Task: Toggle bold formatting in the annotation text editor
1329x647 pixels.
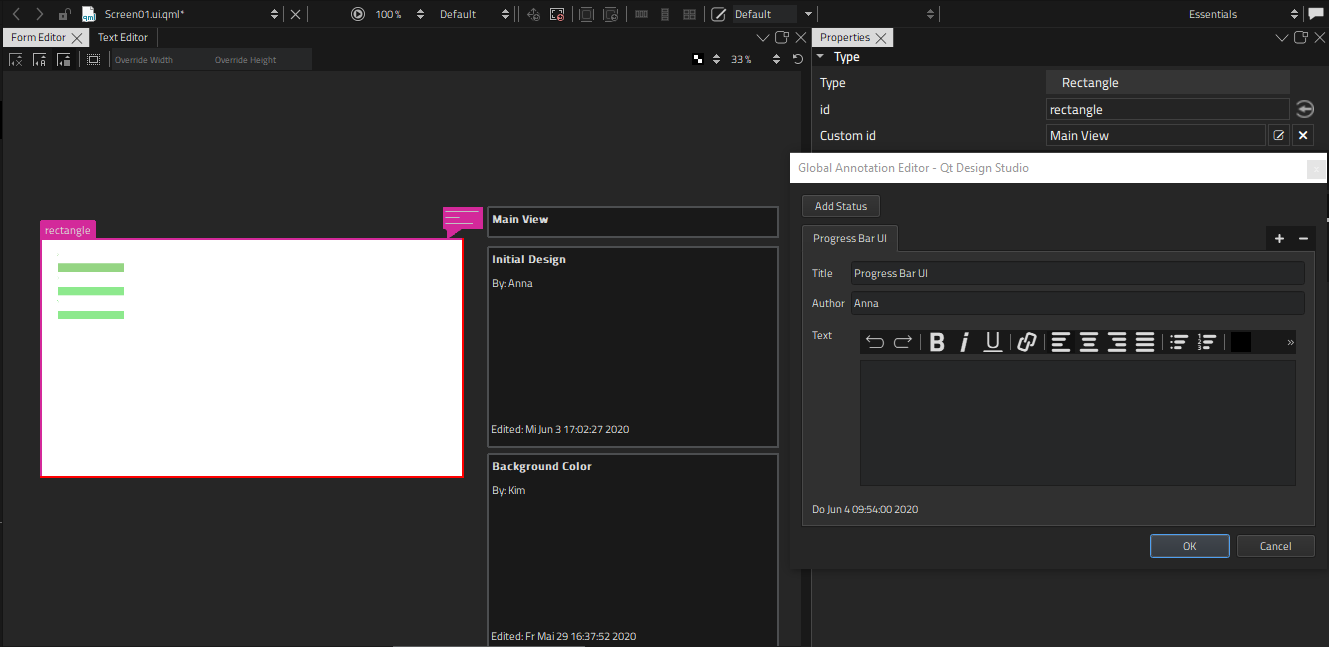Action: pyautogui.click(x=937, y=341)
